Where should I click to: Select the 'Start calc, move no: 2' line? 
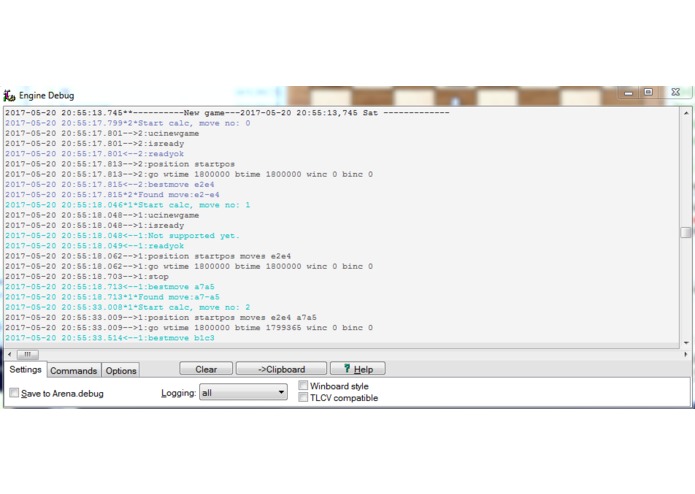128,307
